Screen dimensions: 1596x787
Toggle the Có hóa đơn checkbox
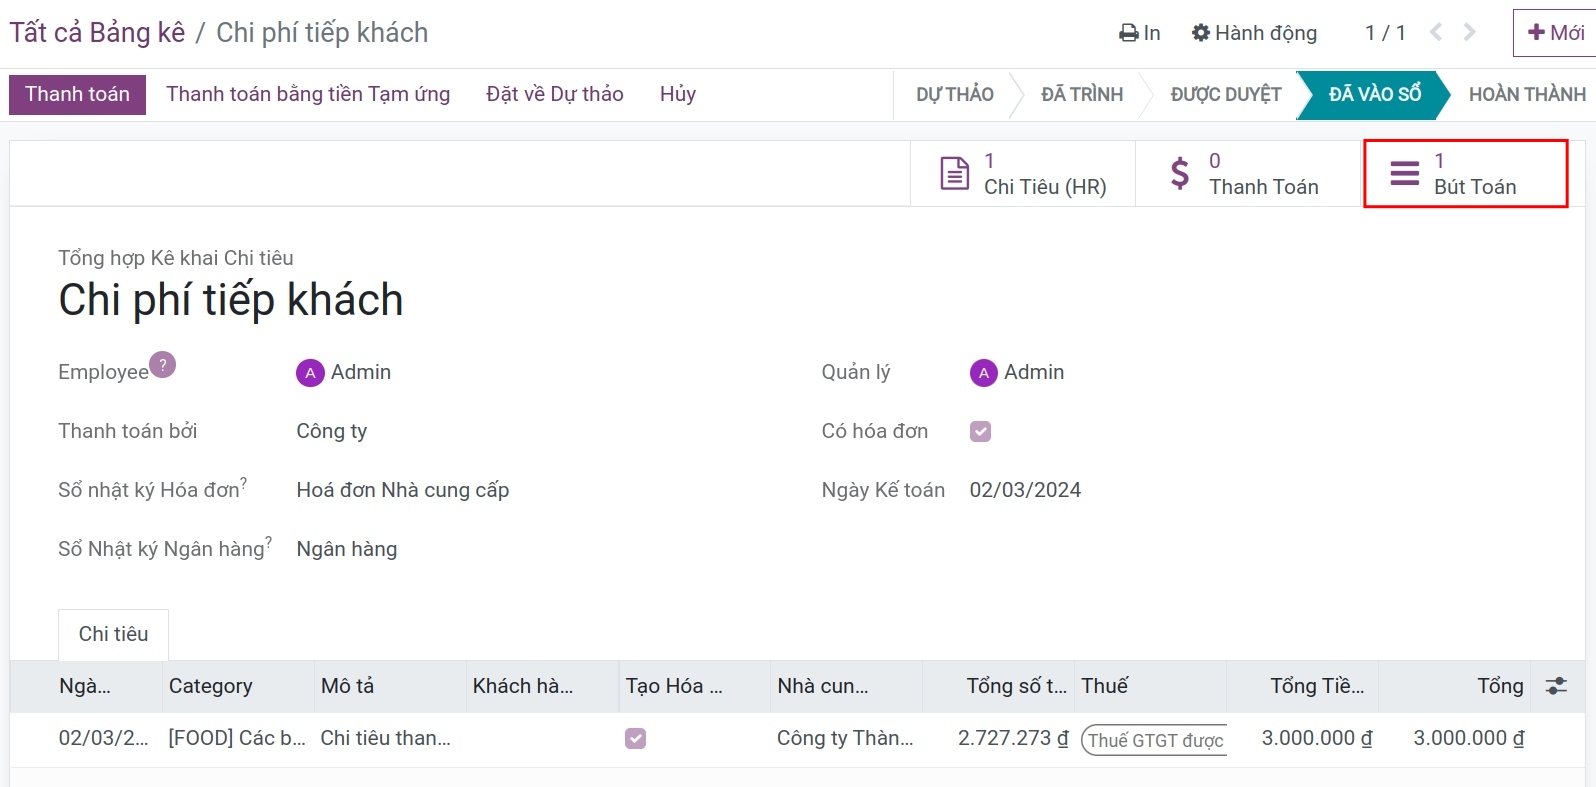tap(981, 431)
